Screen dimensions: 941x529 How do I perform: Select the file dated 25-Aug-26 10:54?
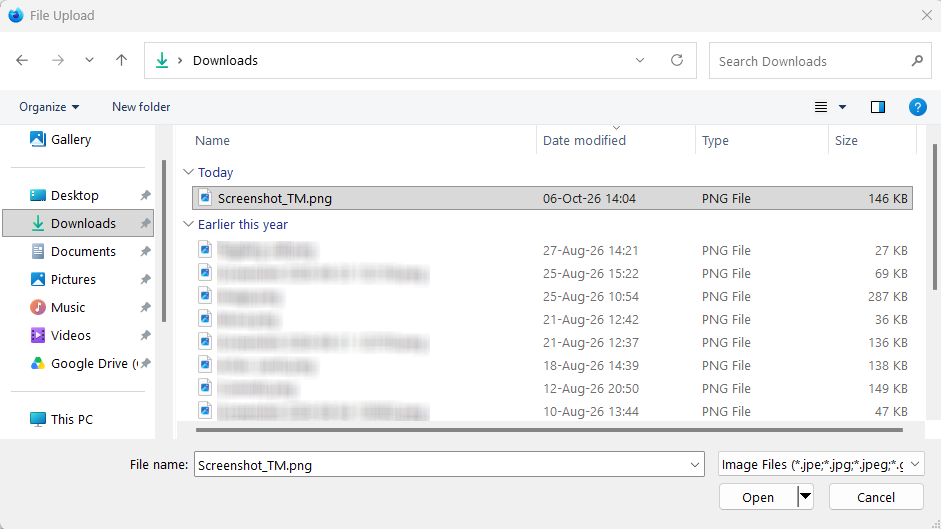coord(552,297)
